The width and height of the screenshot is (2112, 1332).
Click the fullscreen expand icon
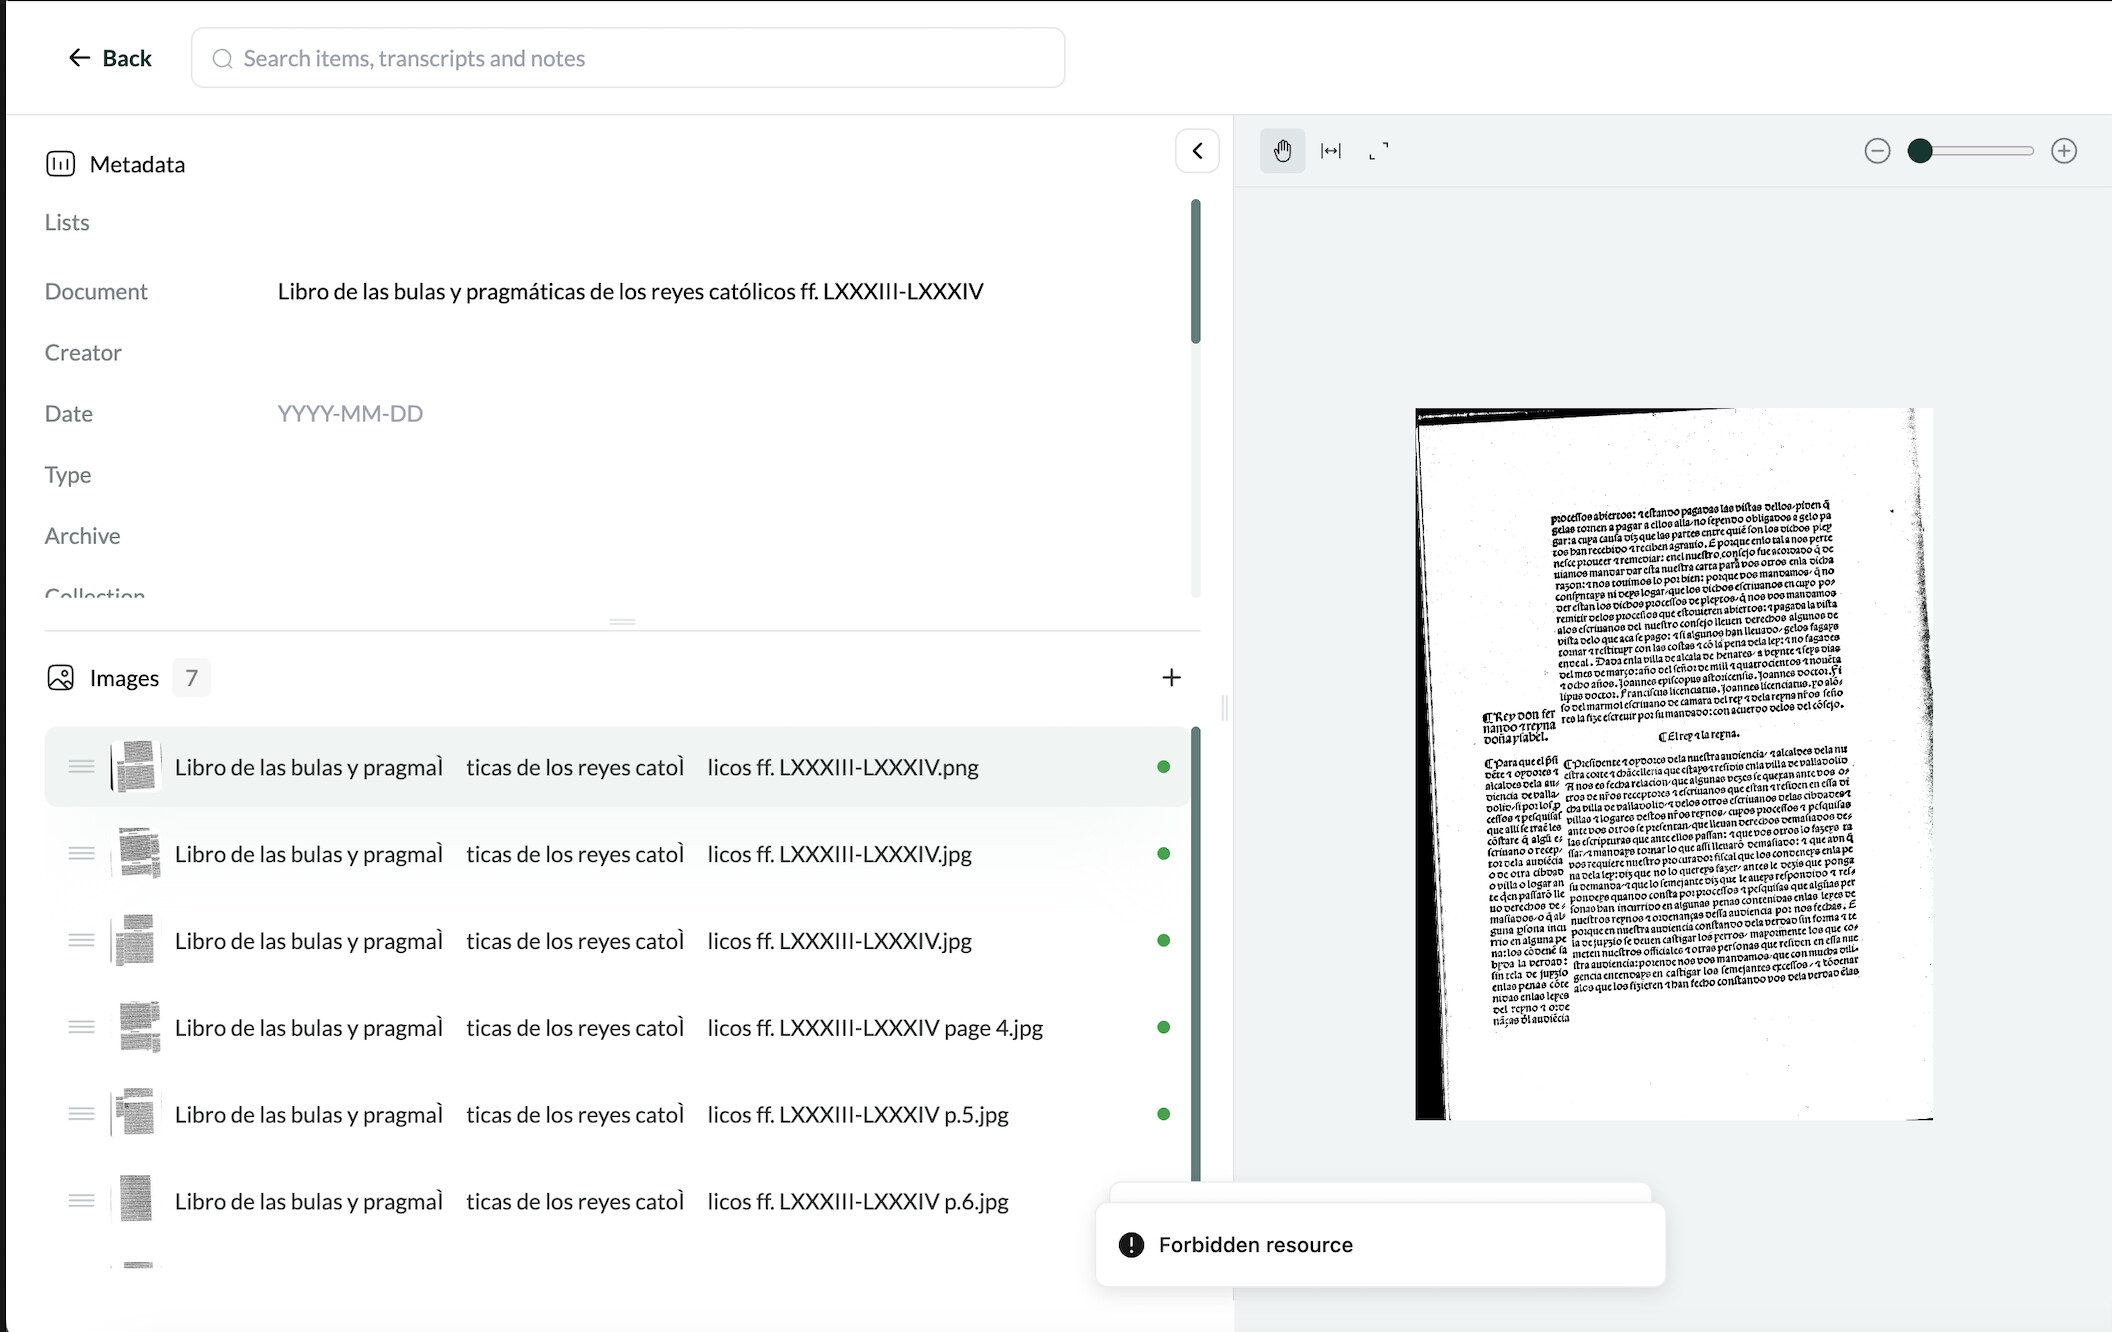1379,151
